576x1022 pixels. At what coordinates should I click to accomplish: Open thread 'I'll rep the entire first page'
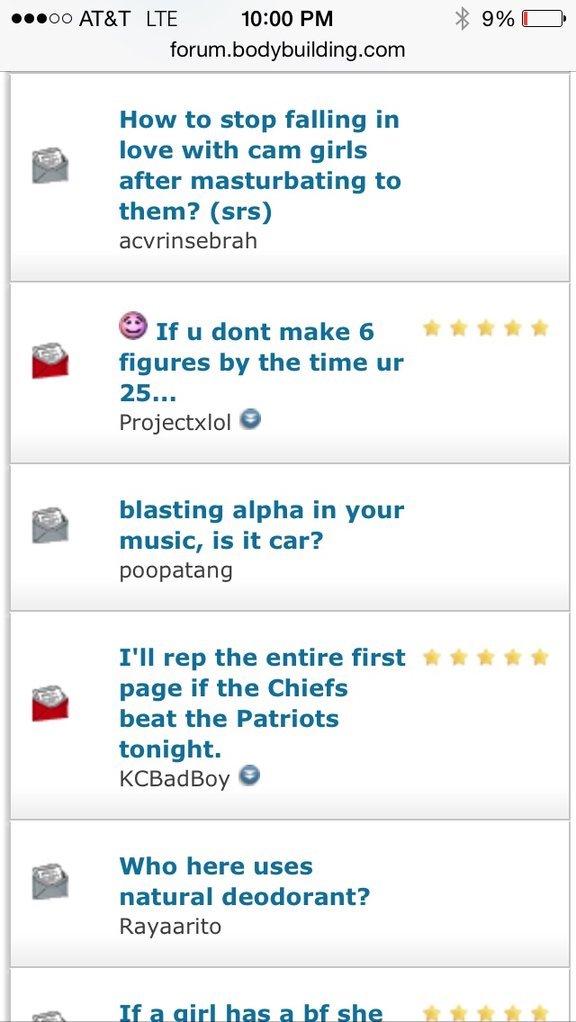(x=262, y=703)
